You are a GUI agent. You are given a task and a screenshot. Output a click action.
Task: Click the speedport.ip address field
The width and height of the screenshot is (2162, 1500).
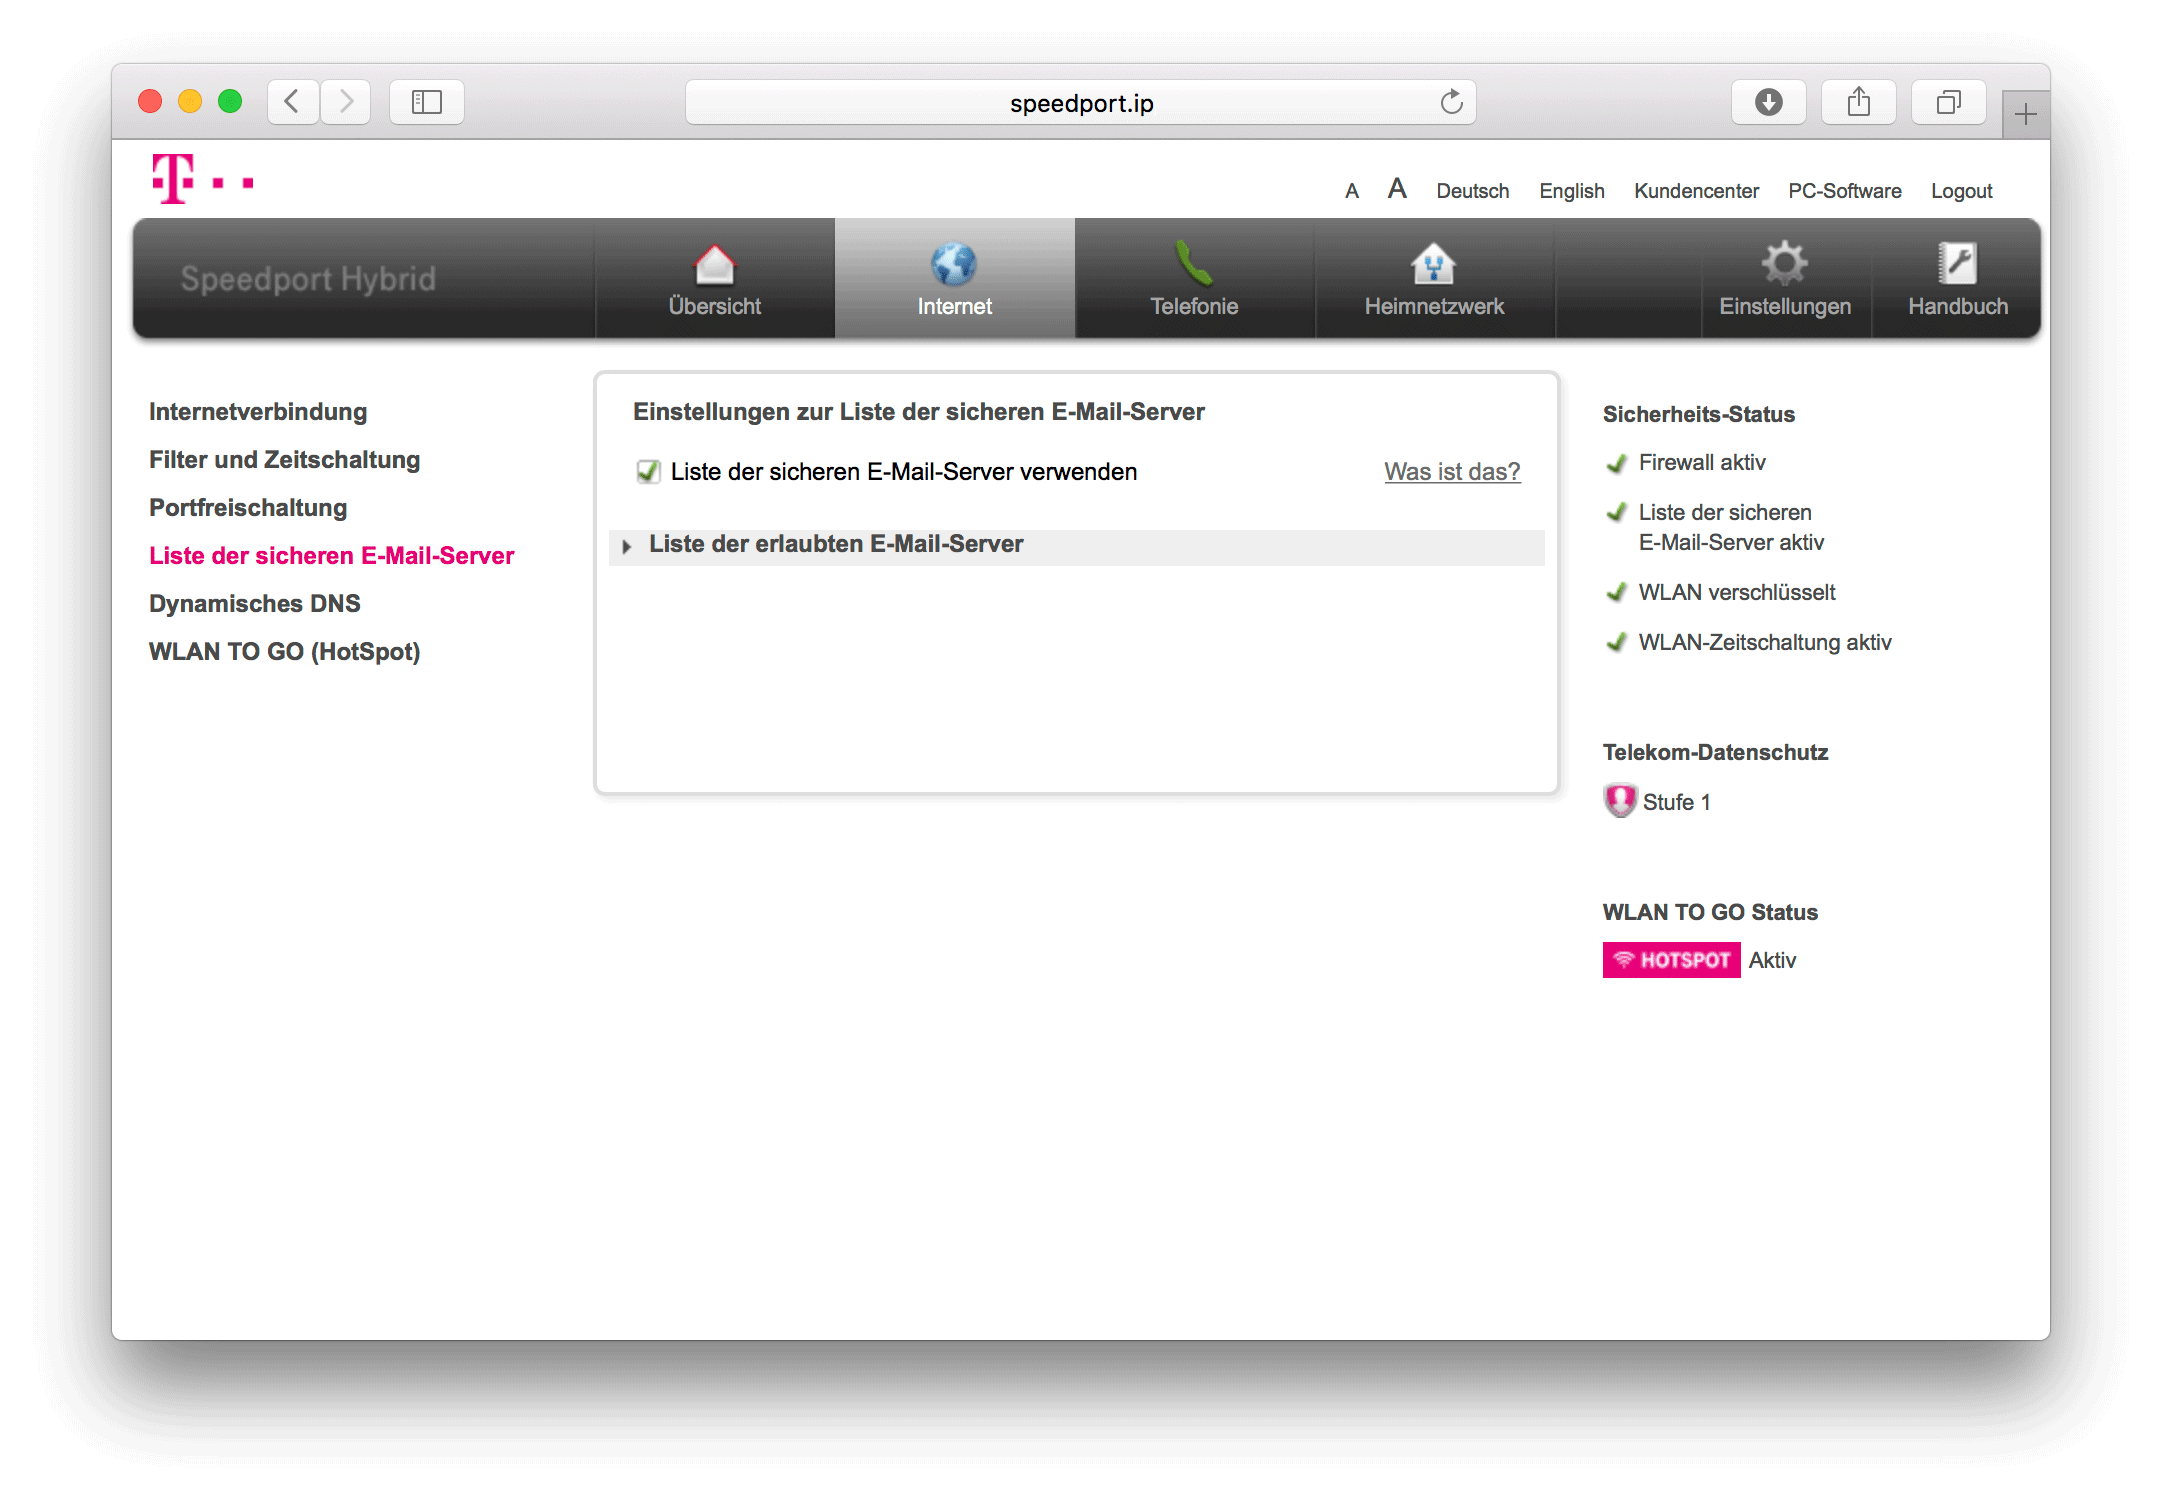(x=1080, y=103)
